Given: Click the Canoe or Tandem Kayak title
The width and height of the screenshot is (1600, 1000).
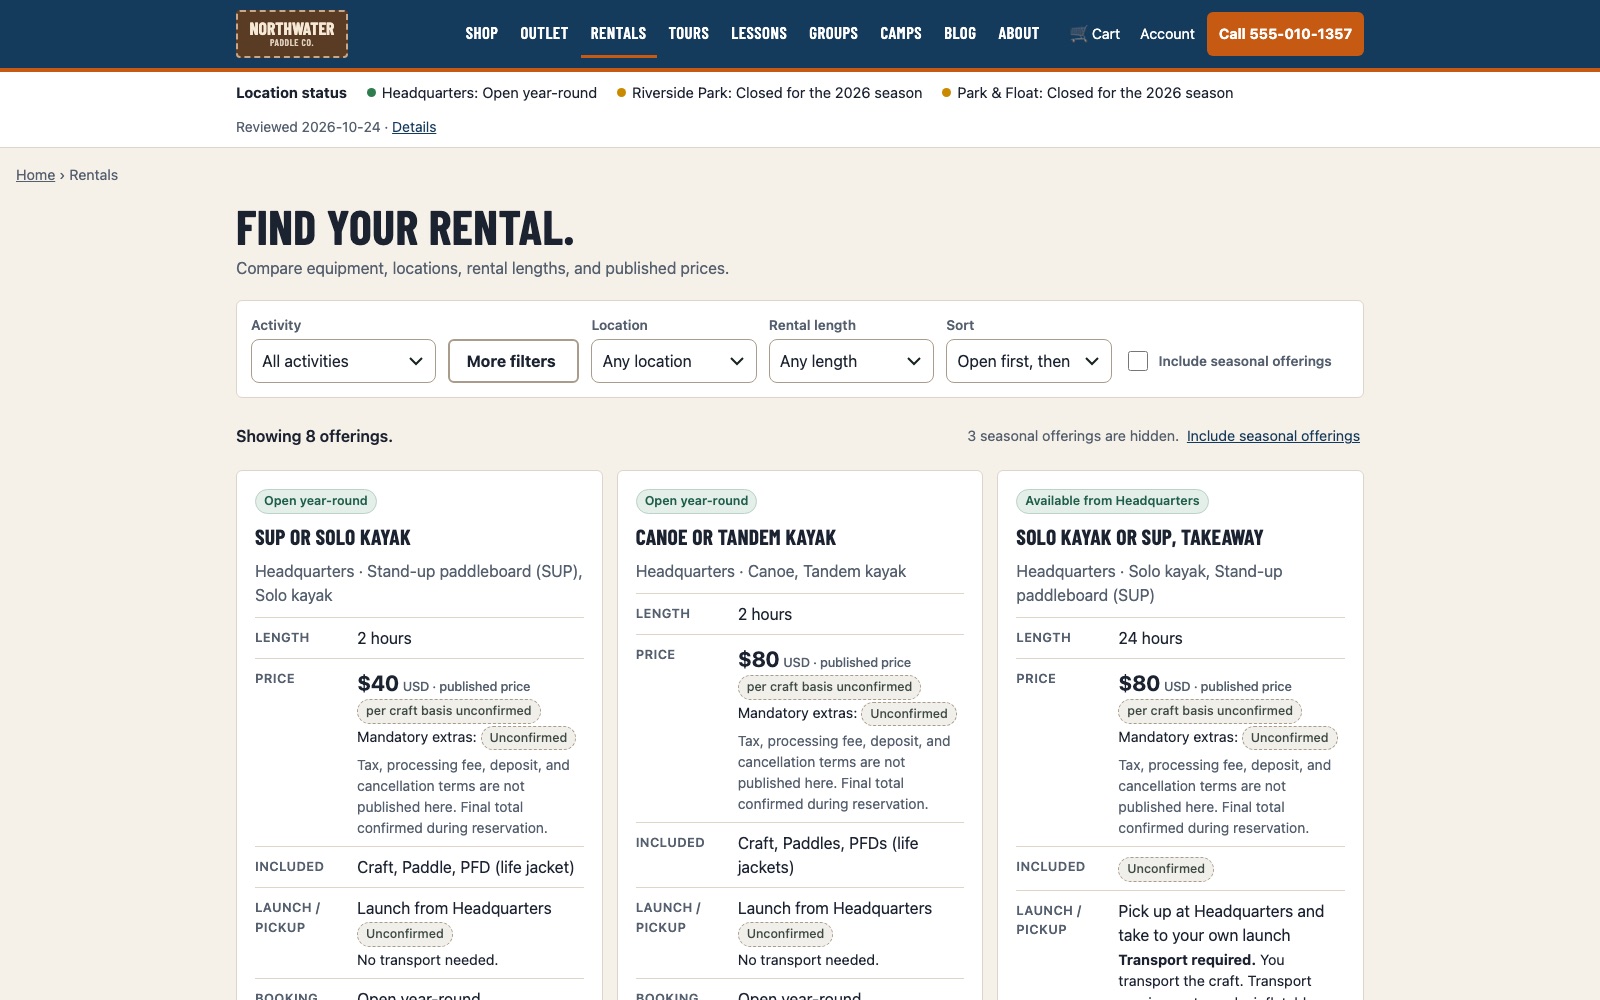Looking at the screenshot, I should tap(736, 538).
